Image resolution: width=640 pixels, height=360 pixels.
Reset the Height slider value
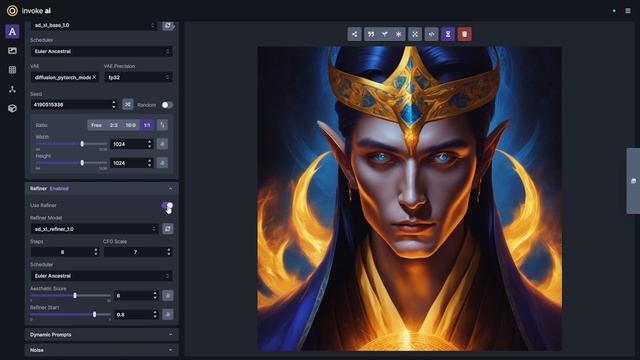click(162, 163)
